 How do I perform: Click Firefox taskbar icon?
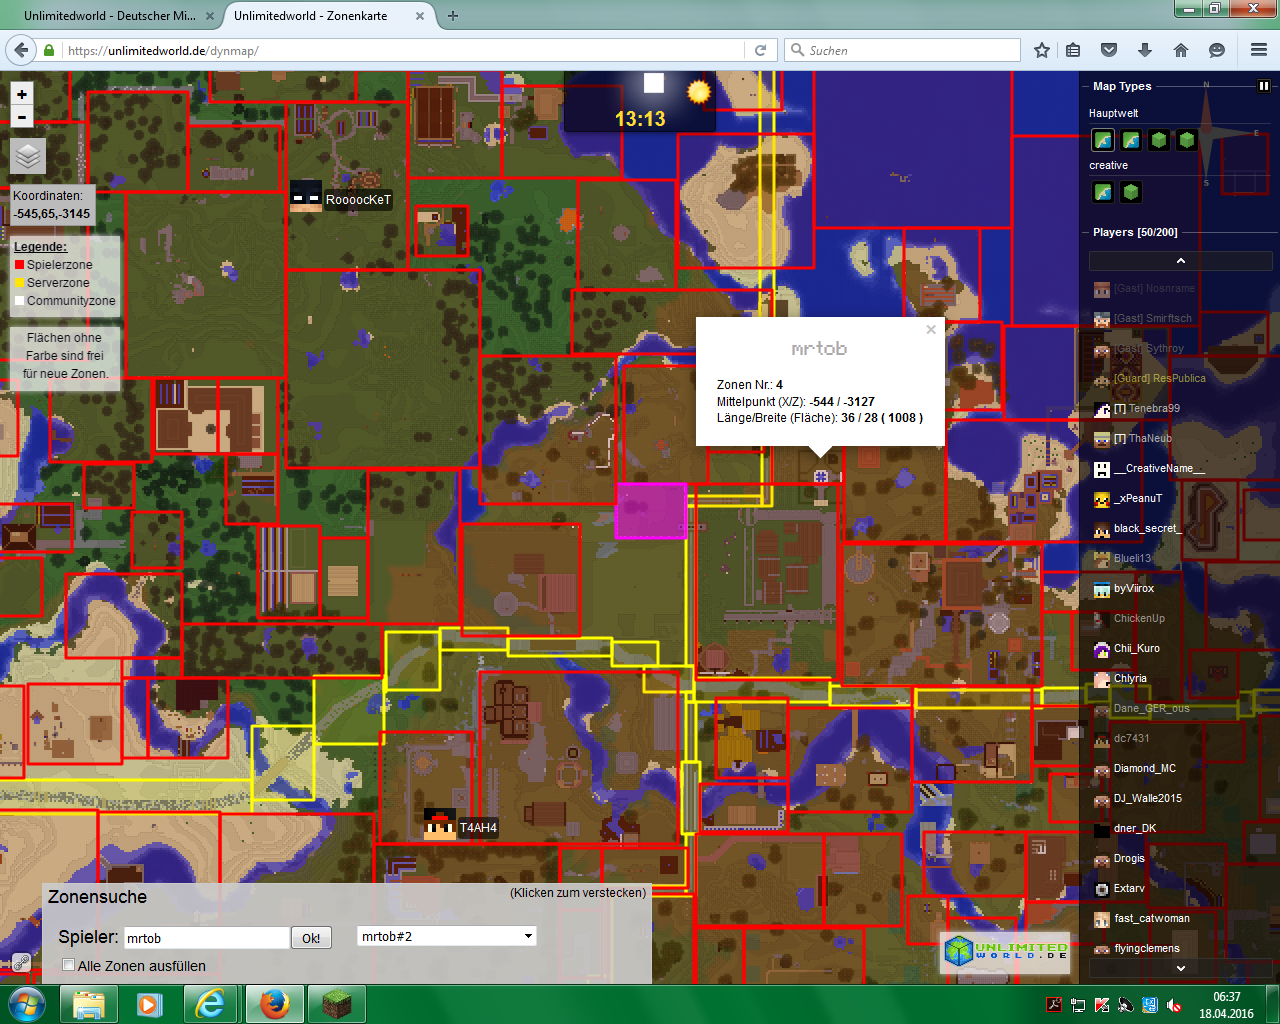coord(273,1004)
